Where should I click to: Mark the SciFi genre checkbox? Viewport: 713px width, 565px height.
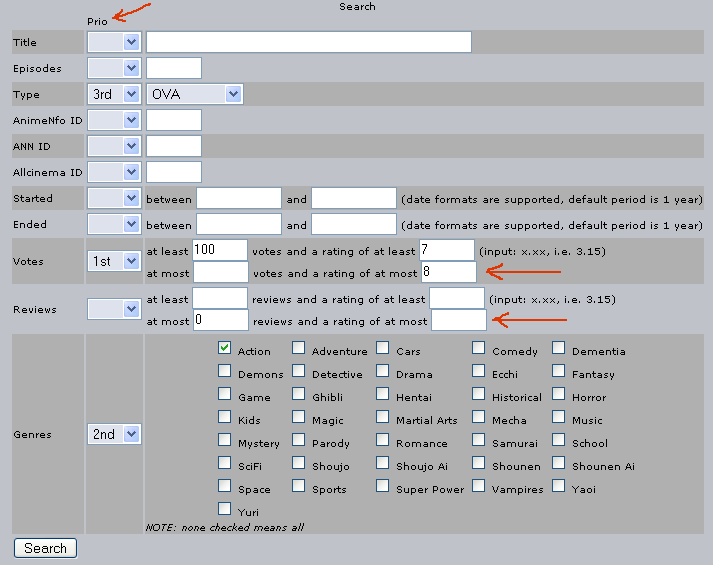tap(225, 464)
